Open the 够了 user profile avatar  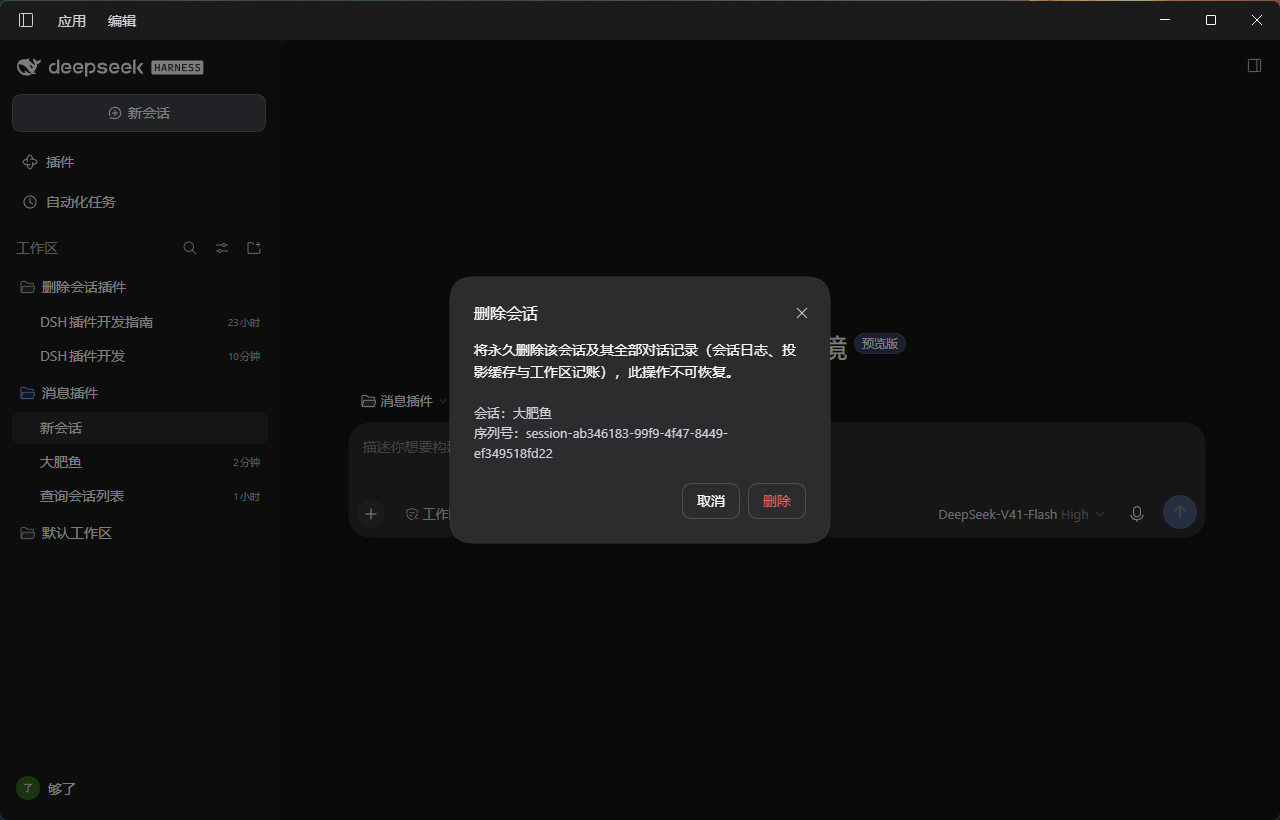(28, 788)
